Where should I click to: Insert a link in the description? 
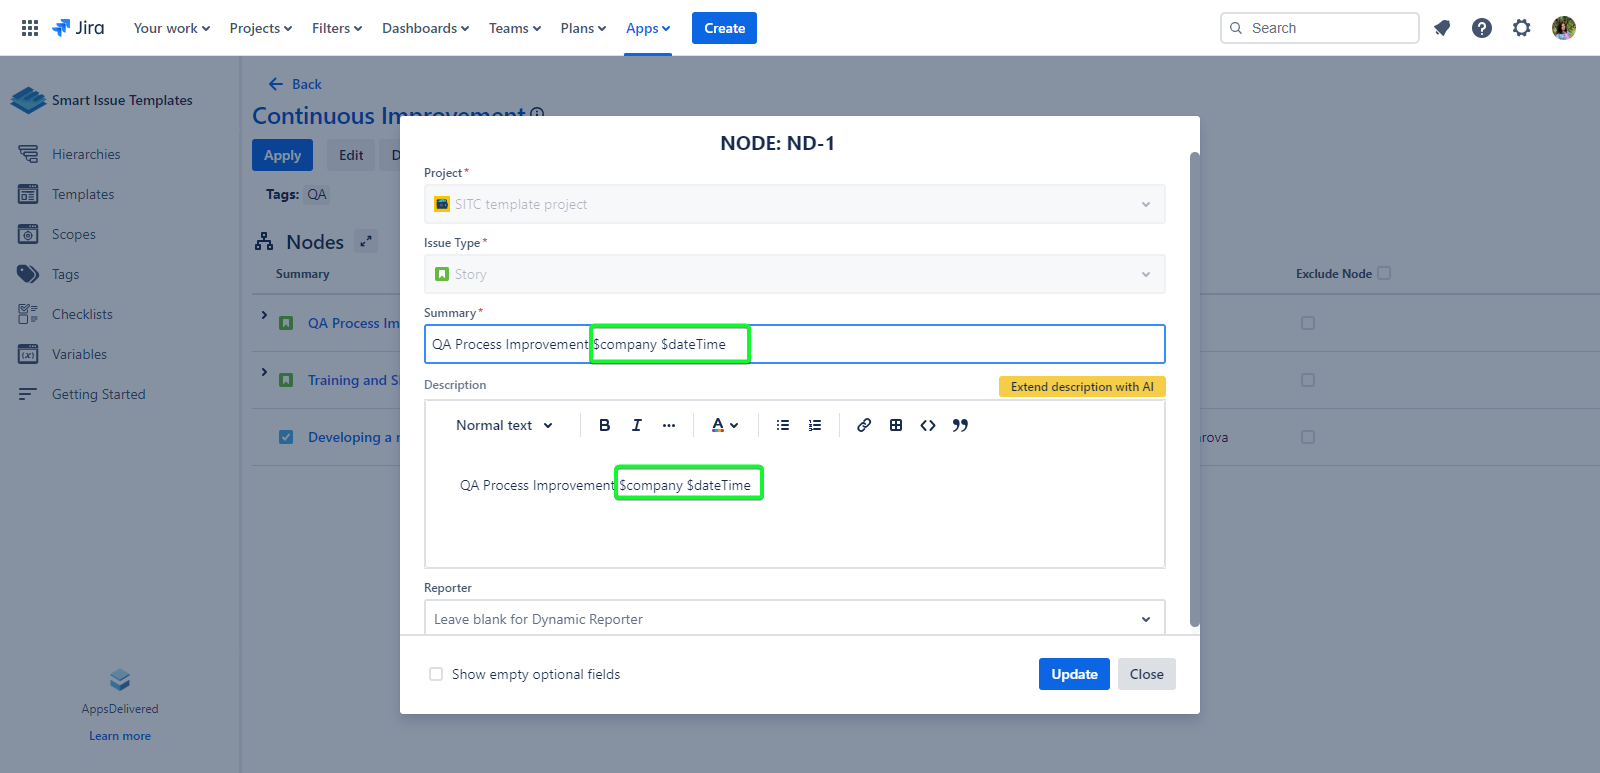coord(864,425)
